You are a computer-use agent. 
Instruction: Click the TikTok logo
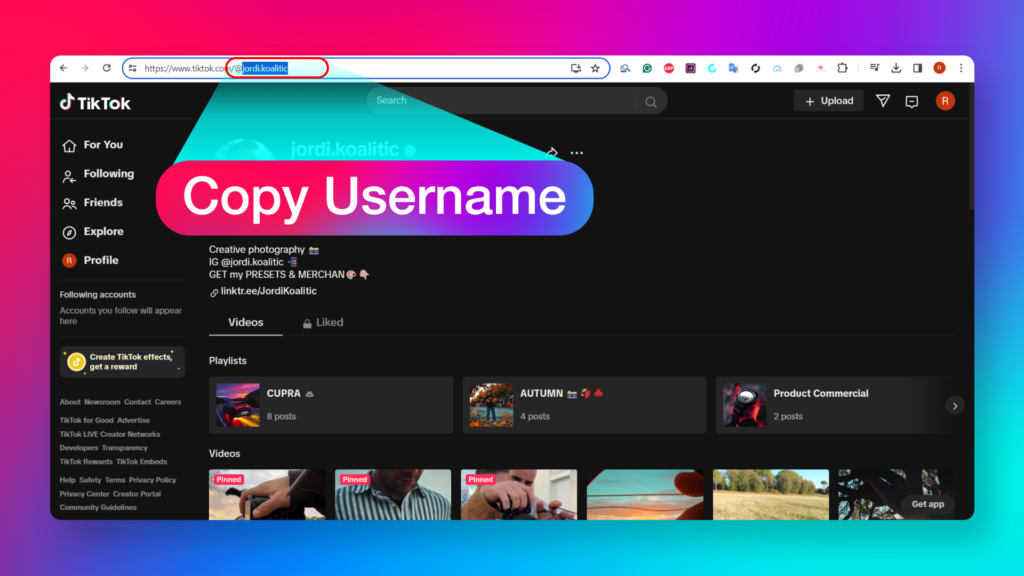(95, 103)
